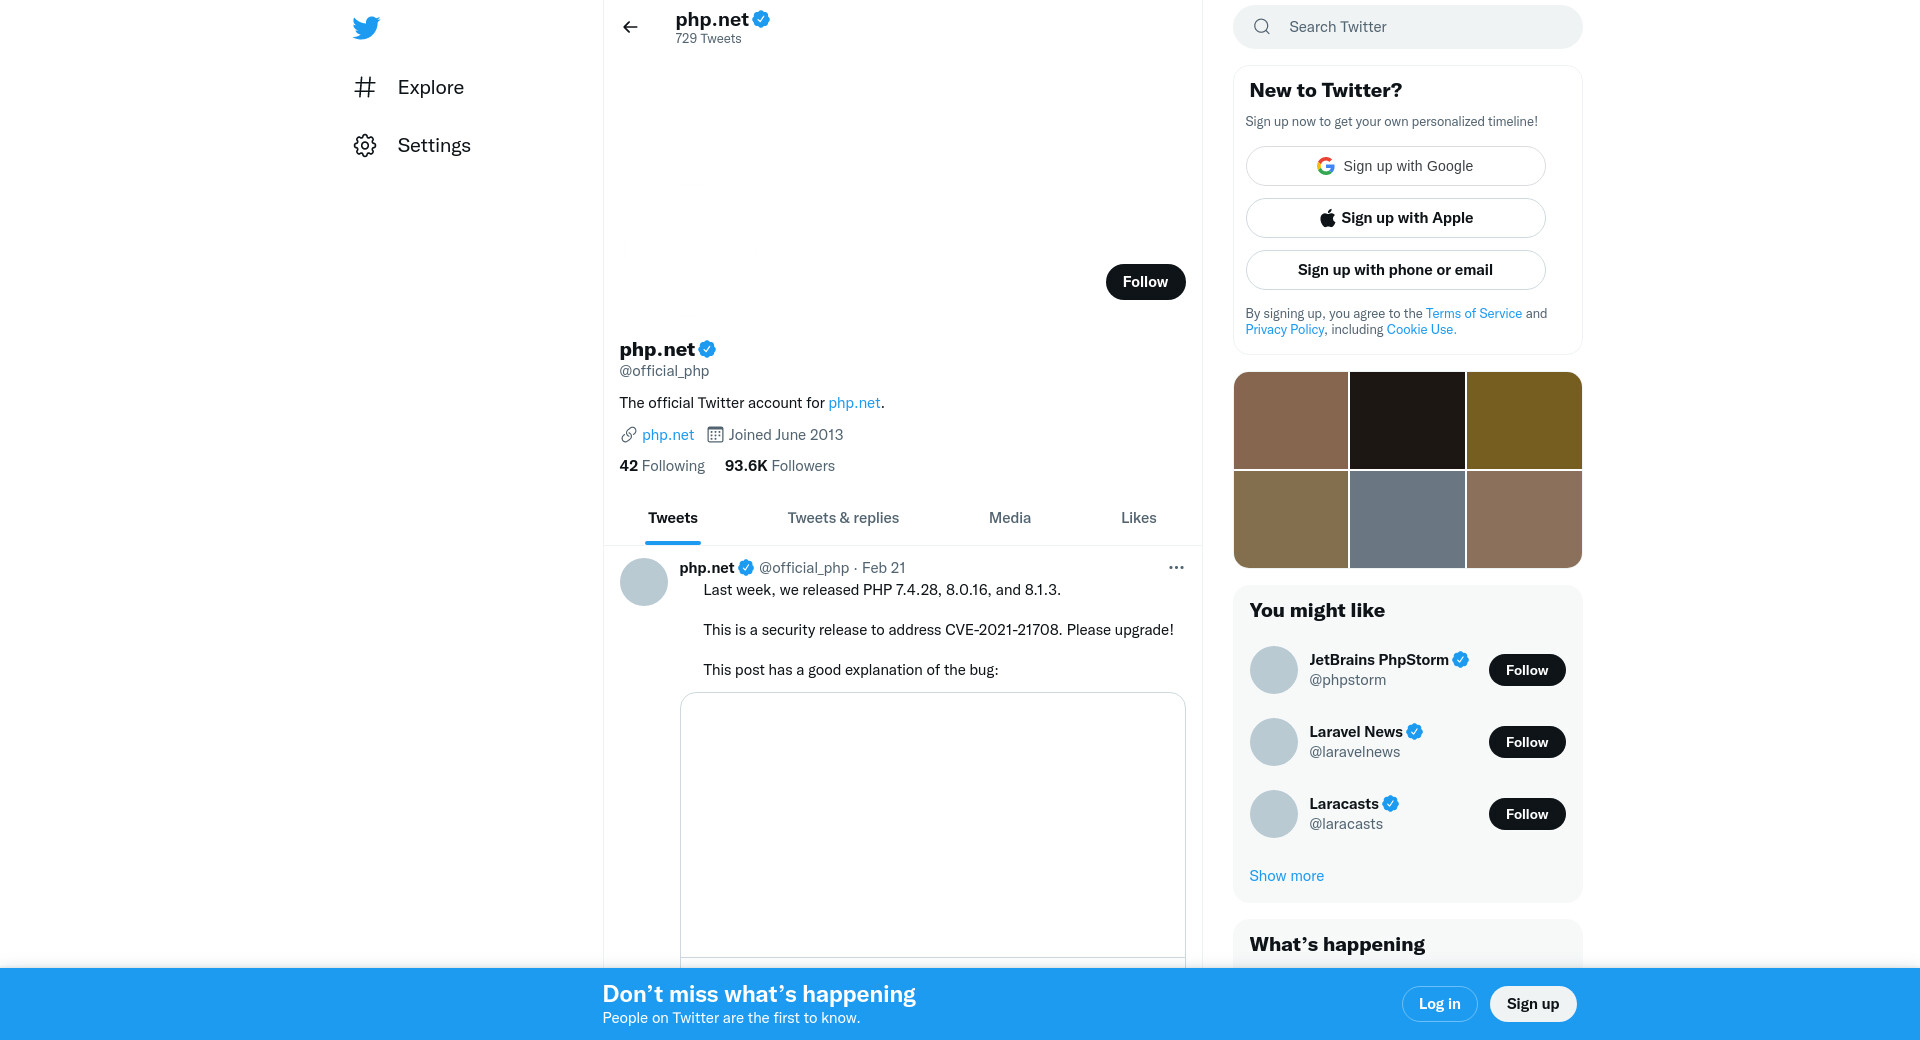1920x1040 pixels.
Task: Follow Laravel News account
Action: click(x=1526, y=742)
